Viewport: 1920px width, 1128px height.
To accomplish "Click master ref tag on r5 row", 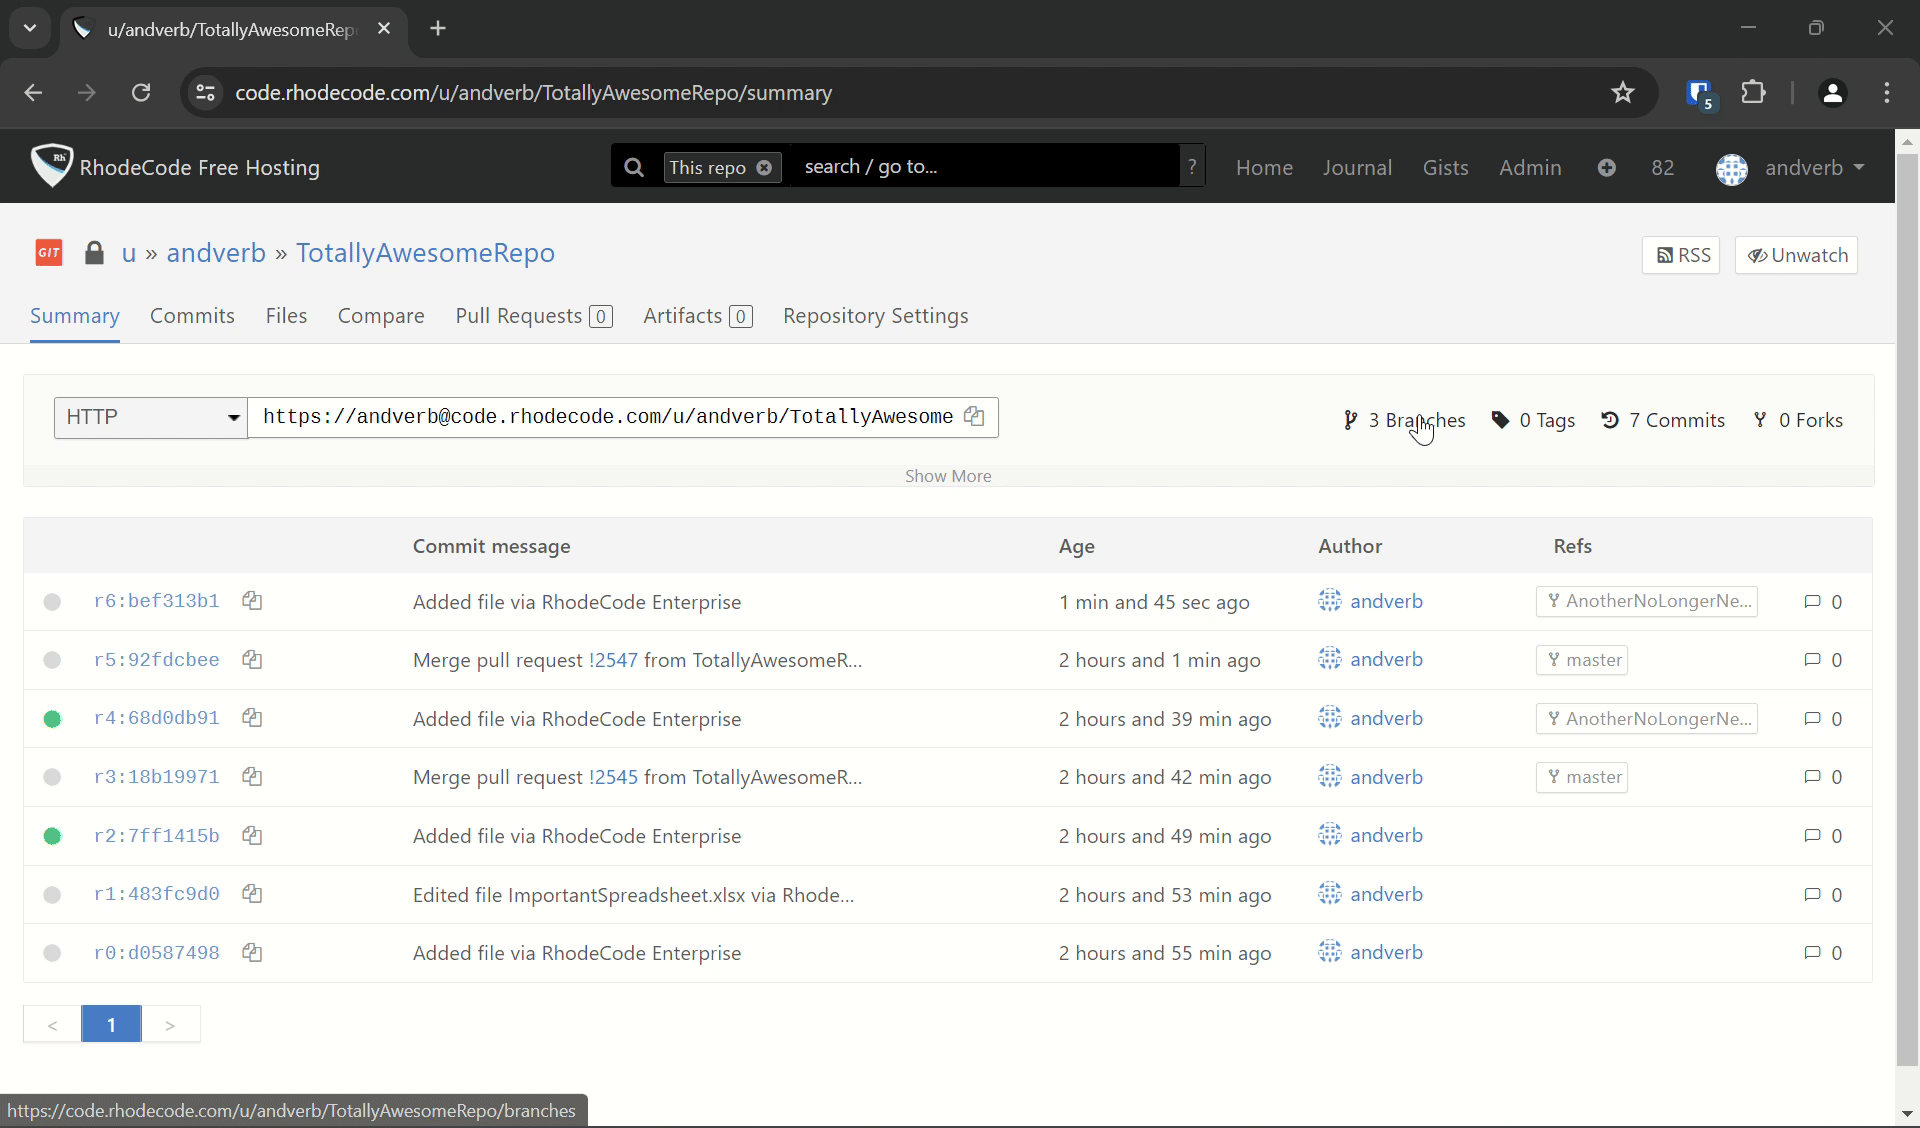I will point(1582,660).
